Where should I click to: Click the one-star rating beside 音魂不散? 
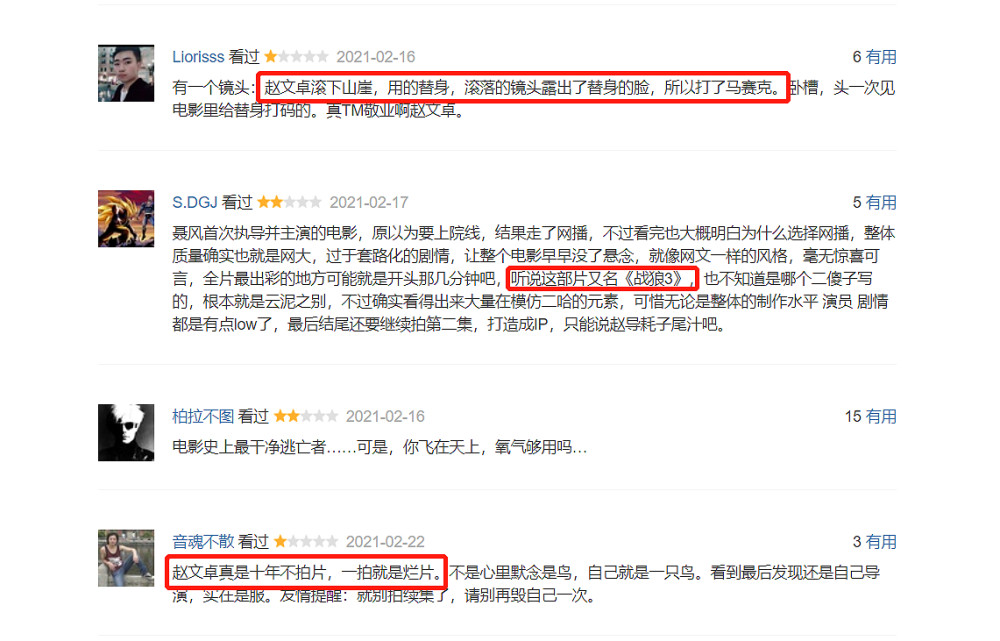306,542
